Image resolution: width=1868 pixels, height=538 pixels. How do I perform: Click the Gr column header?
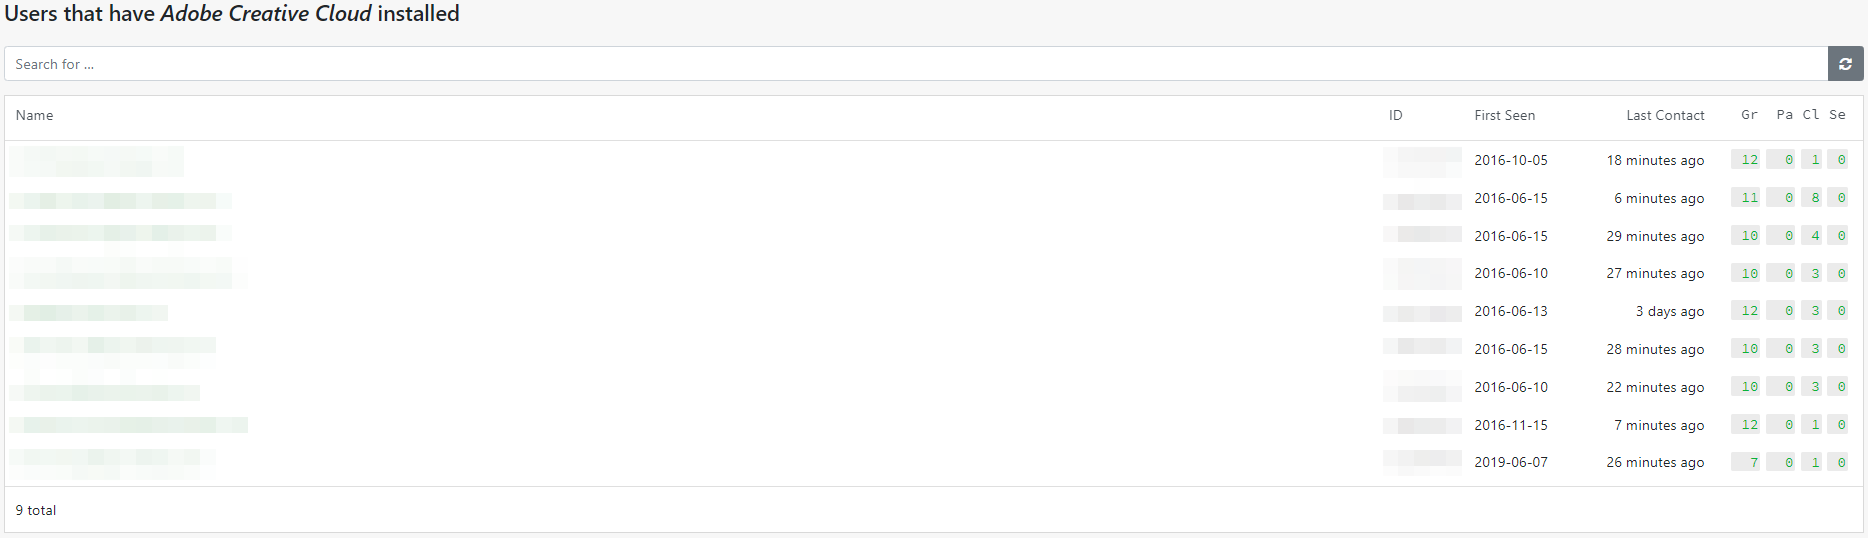1749,115
